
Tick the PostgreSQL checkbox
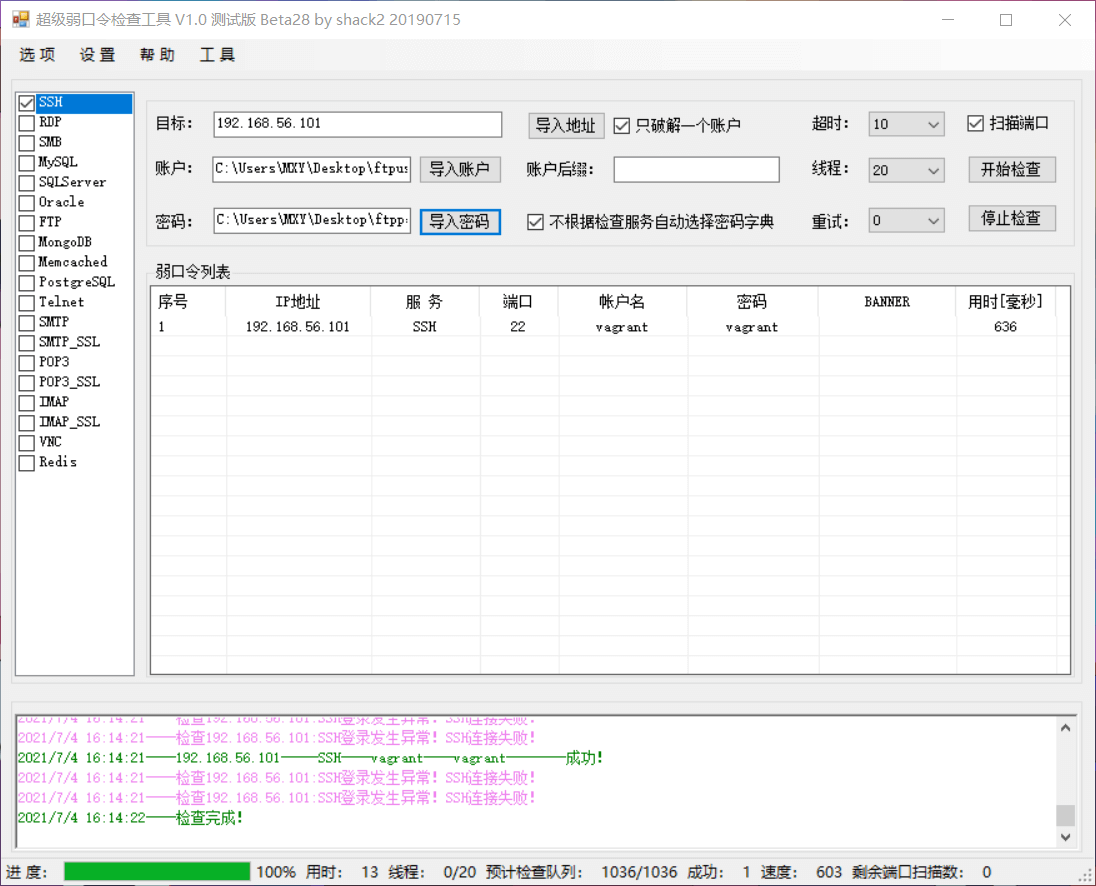click(x=27, y=283)
